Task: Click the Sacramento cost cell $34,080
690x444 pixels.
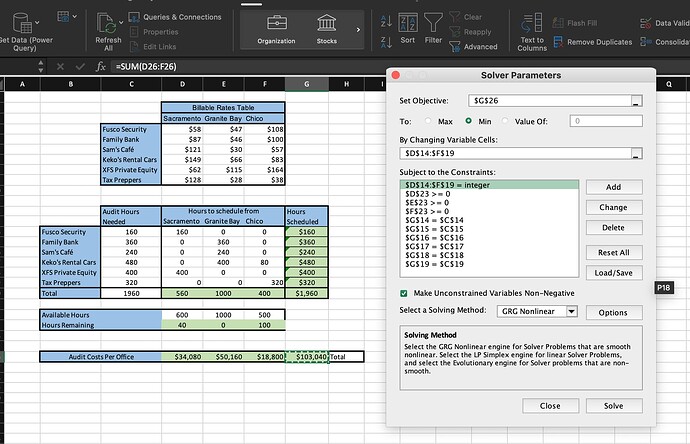Action: pyautogui.click(x=182, y=356)
